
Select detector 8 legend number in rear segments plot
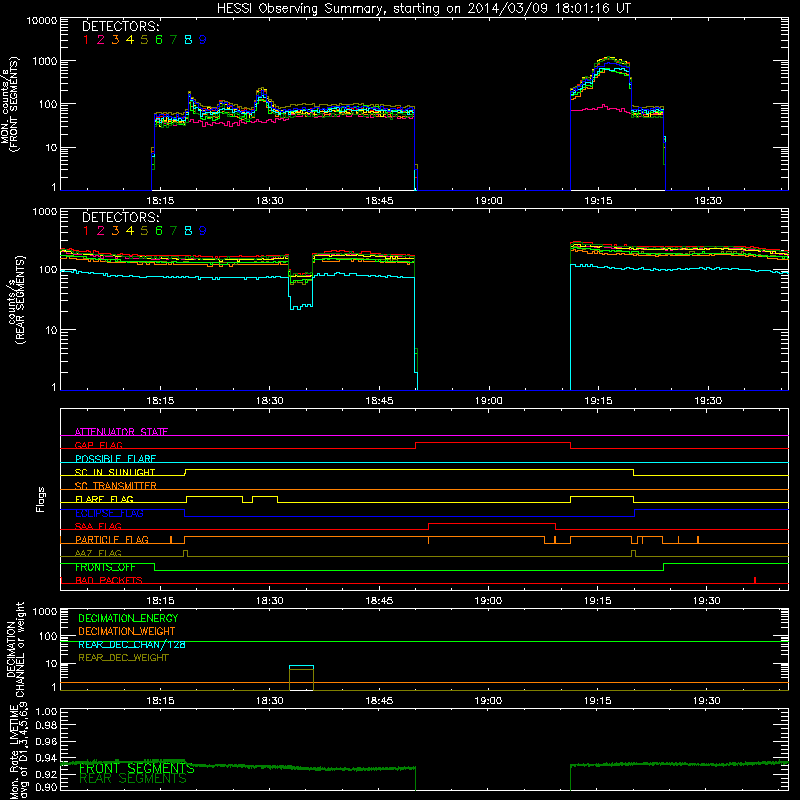(x=188, y=231)
